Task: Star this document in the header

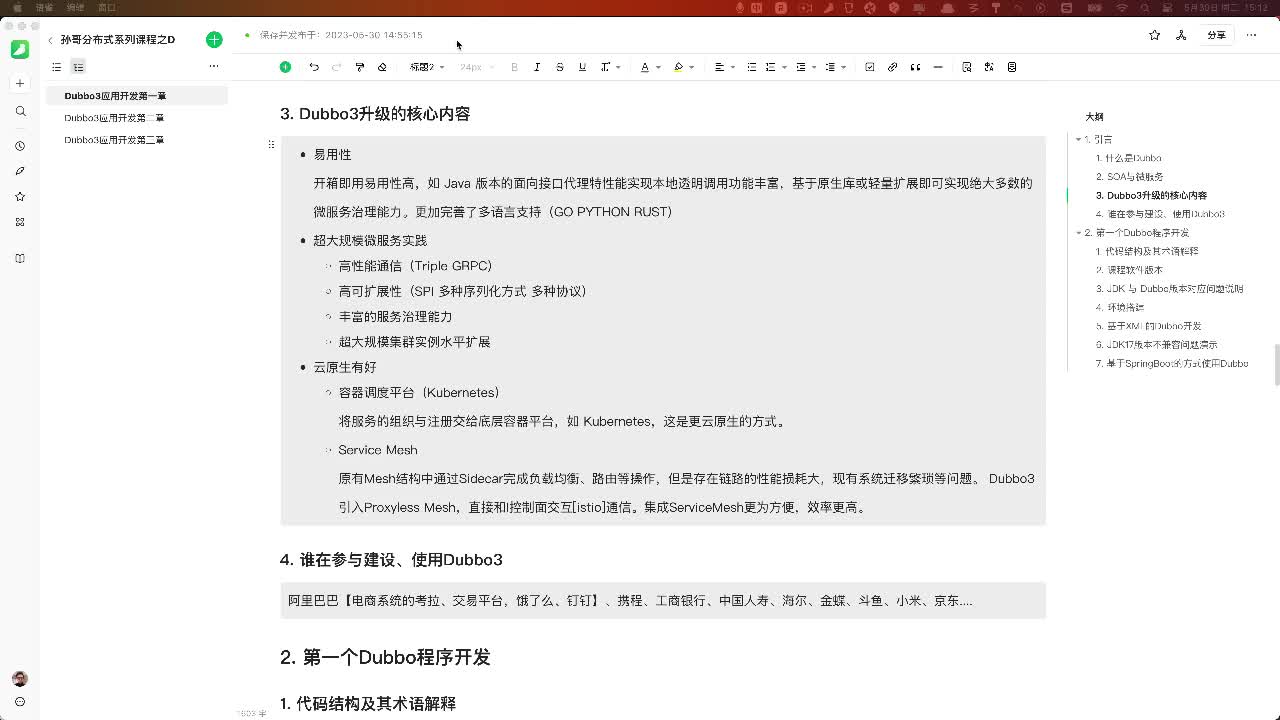Action: [x=1155, y=35]
